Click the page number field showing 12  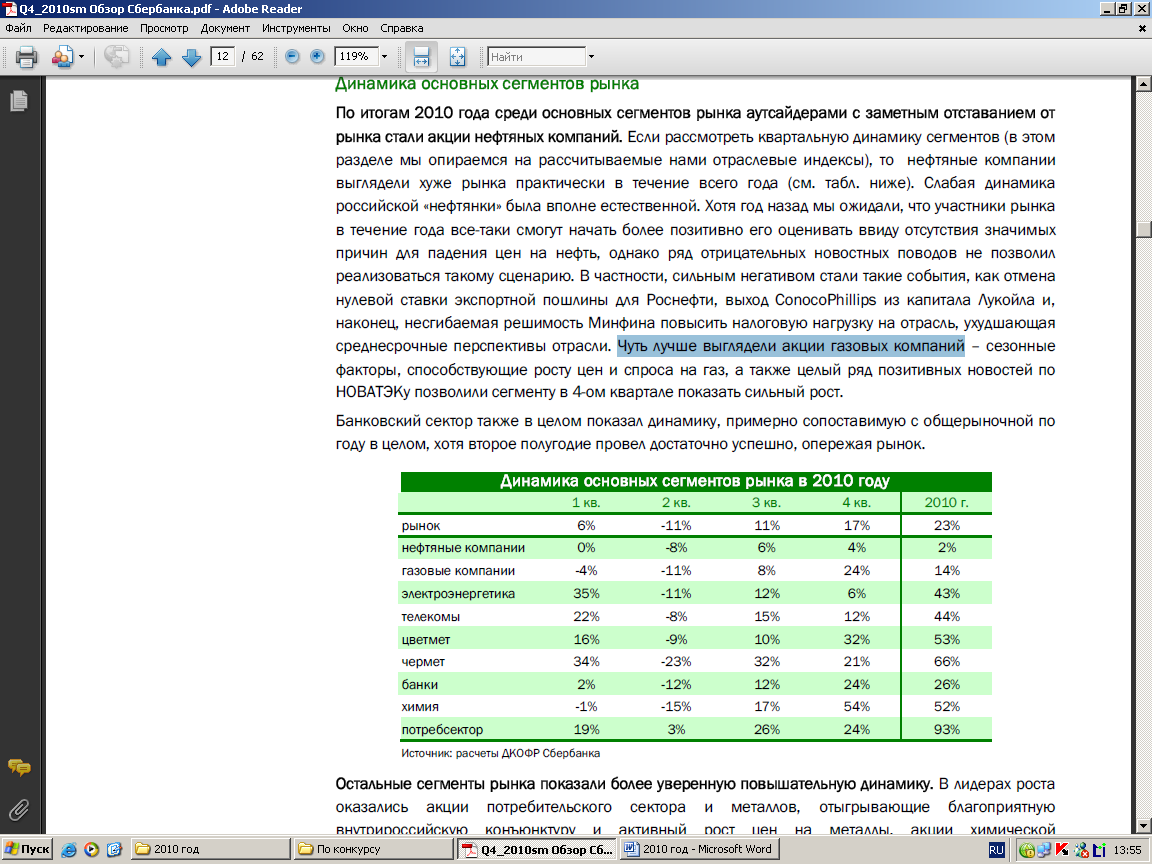coord(223,57)
